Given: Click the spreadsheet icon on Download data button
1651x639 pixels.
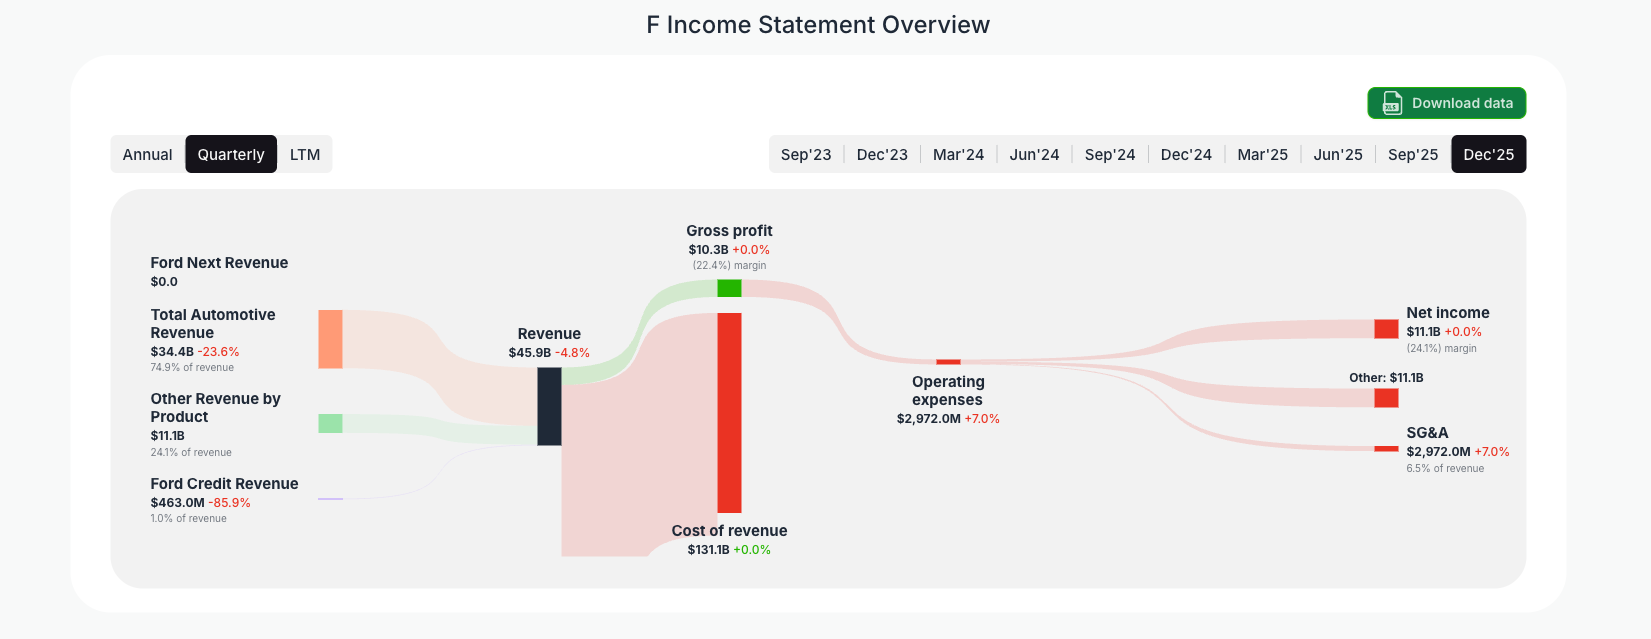Looking at the screenshot, I should click(1390, 103).
